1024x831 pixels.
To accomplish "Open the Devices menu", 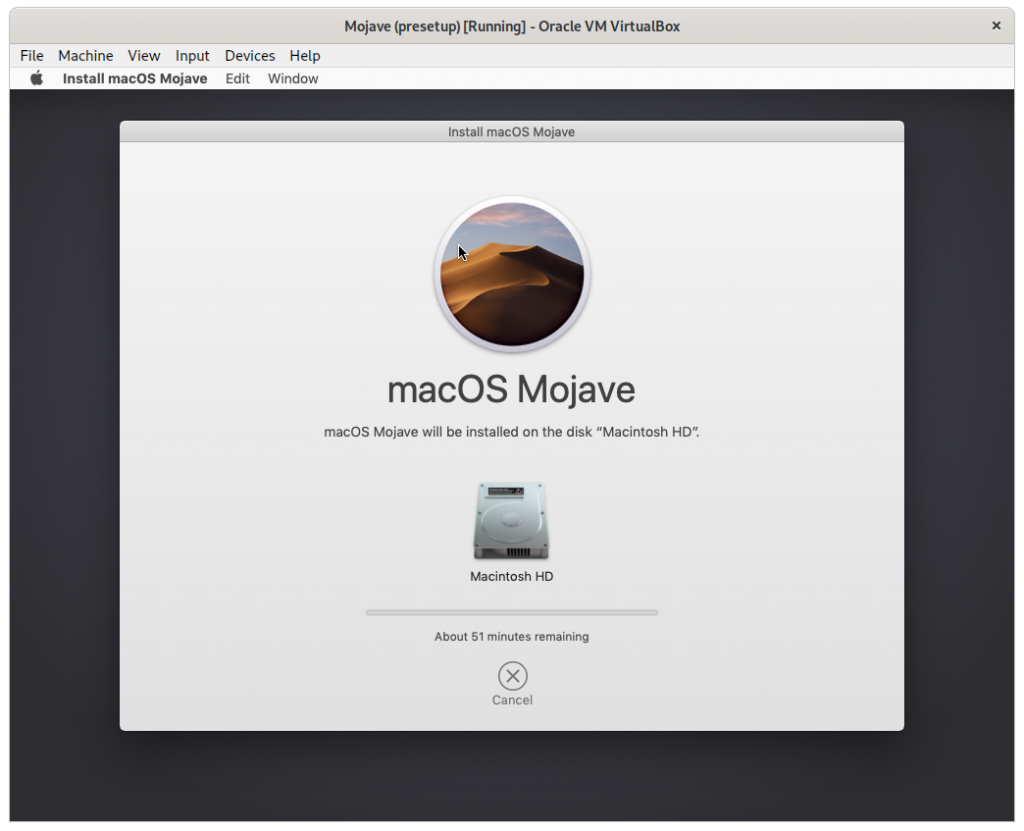I will coord(249,56).
